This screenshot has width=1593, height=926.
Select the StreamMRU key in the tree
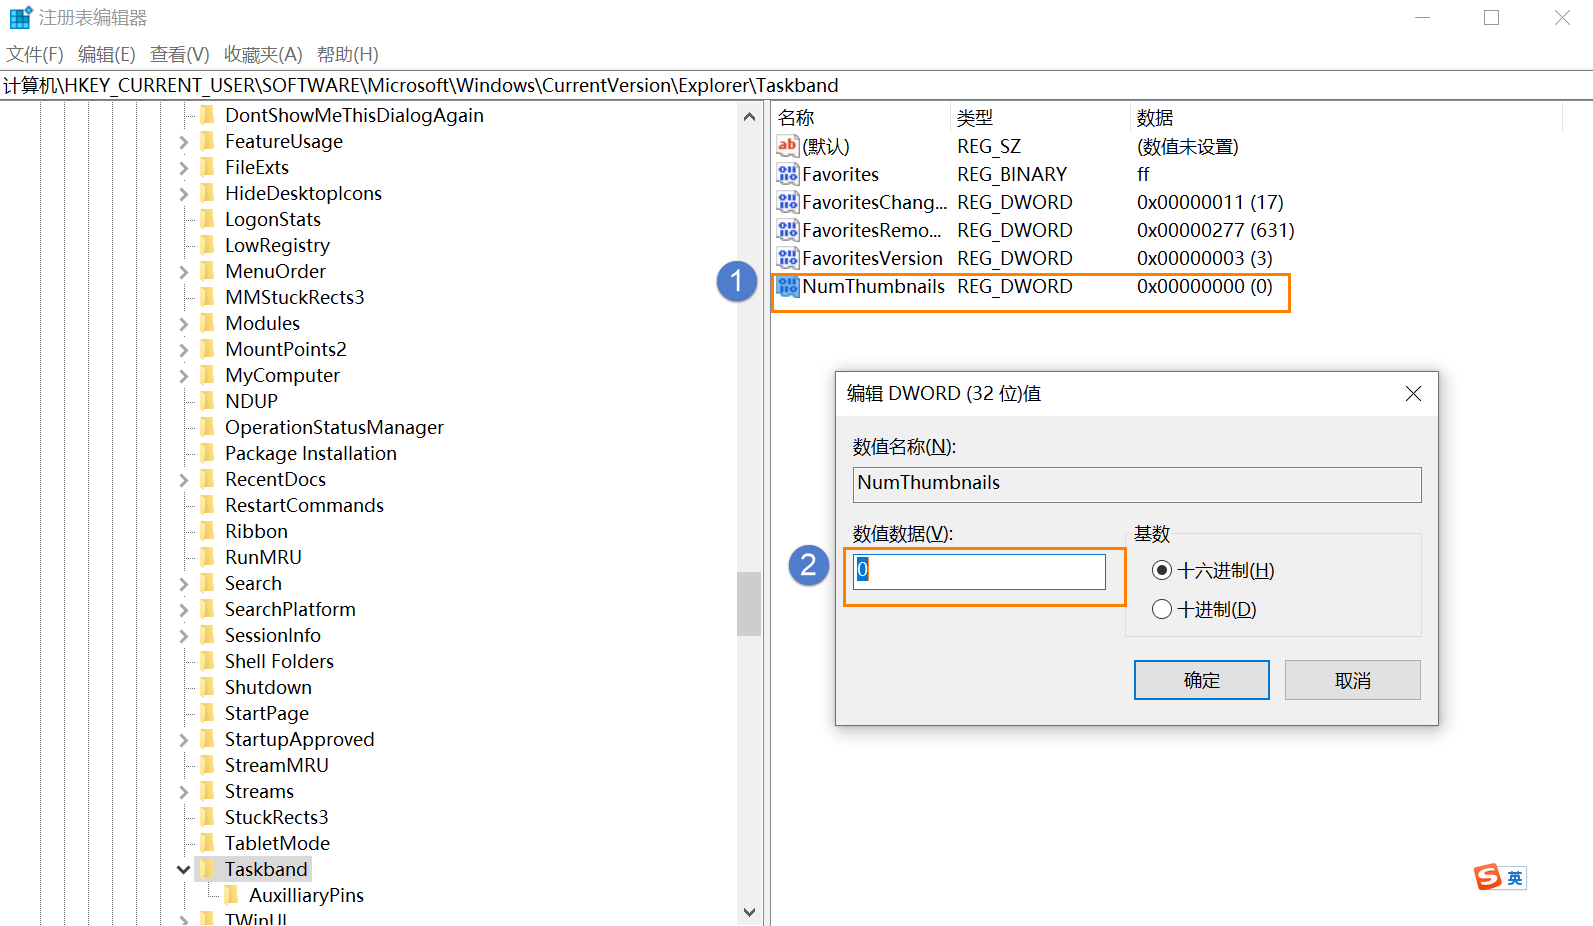(276, 765)
